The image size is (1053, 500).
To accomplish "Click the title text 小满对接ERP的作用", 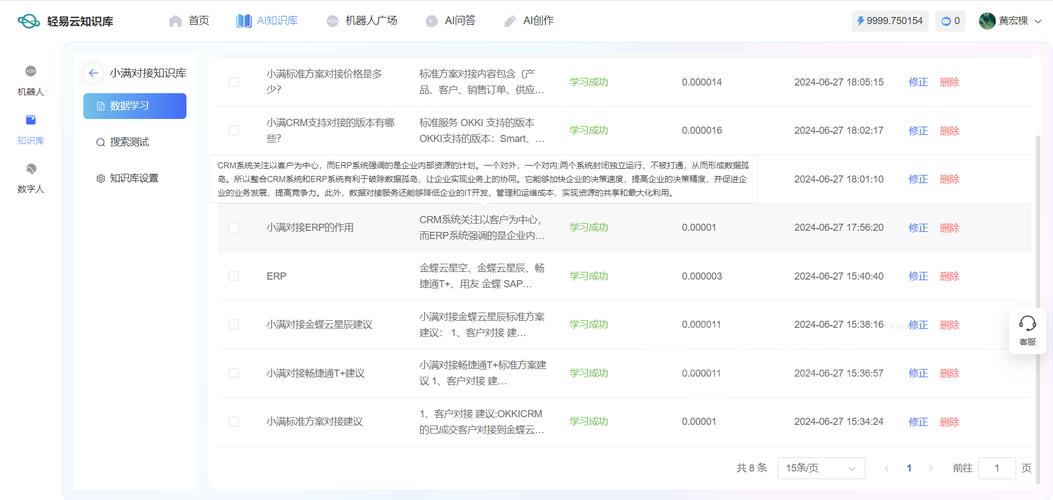I will tap(310, 228).
